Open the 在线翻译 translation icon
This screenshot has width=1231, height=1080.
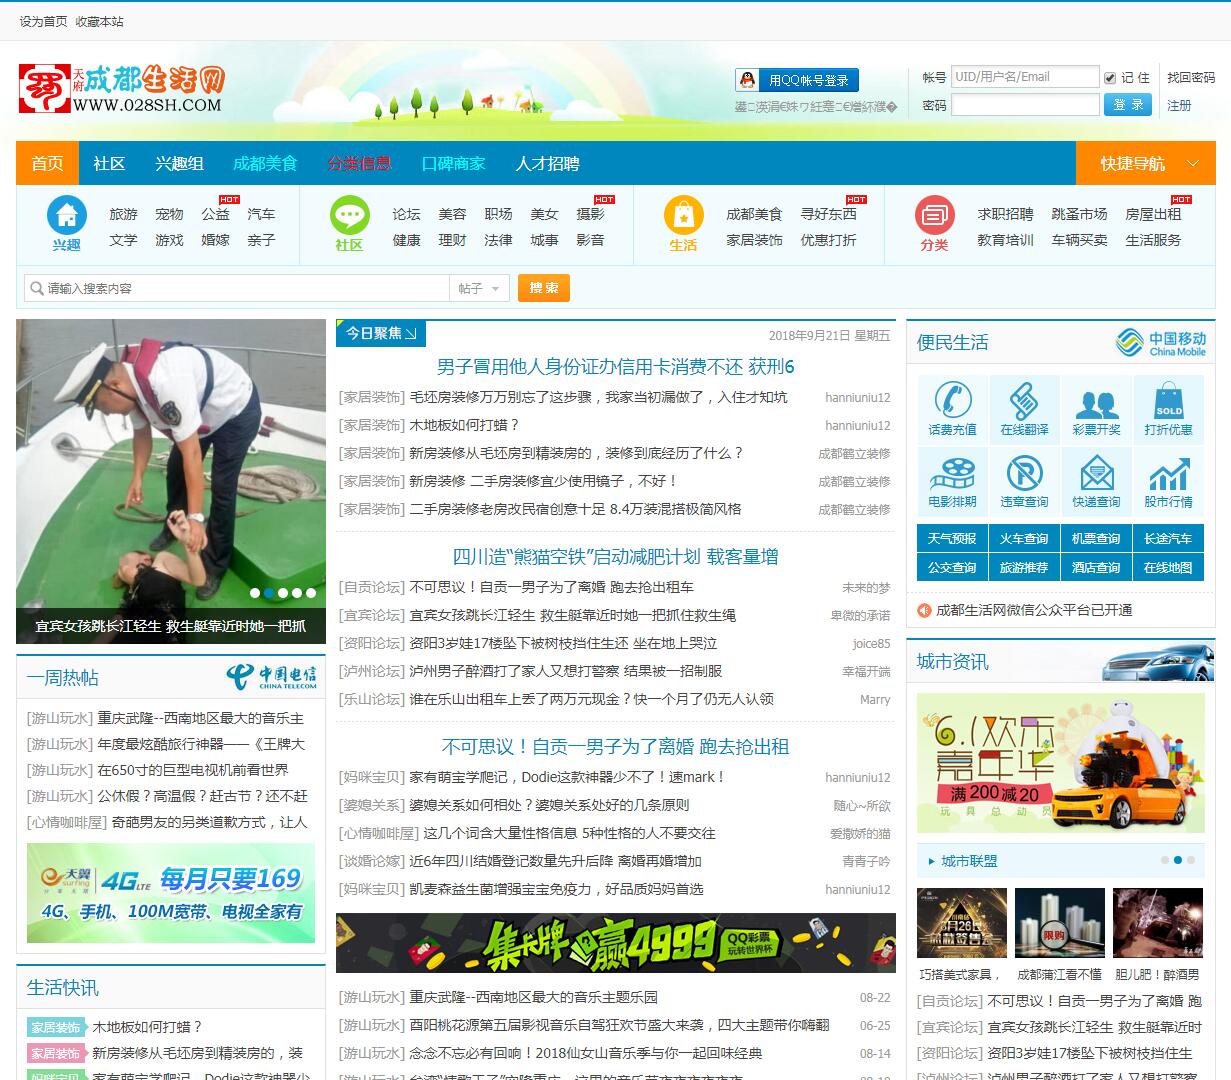[x=1024, y=401]
